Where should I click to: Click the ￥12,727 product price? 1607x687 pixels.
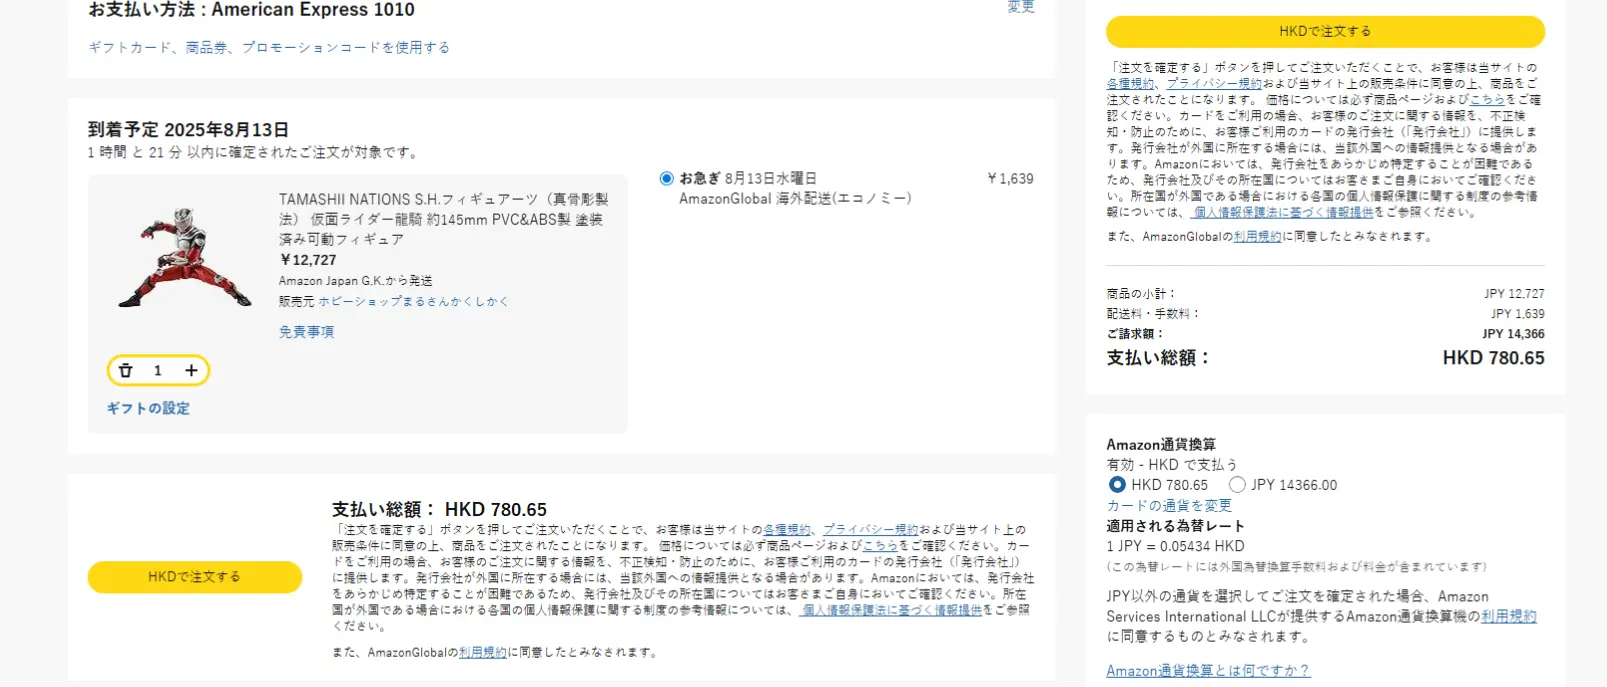coord(308,260)
